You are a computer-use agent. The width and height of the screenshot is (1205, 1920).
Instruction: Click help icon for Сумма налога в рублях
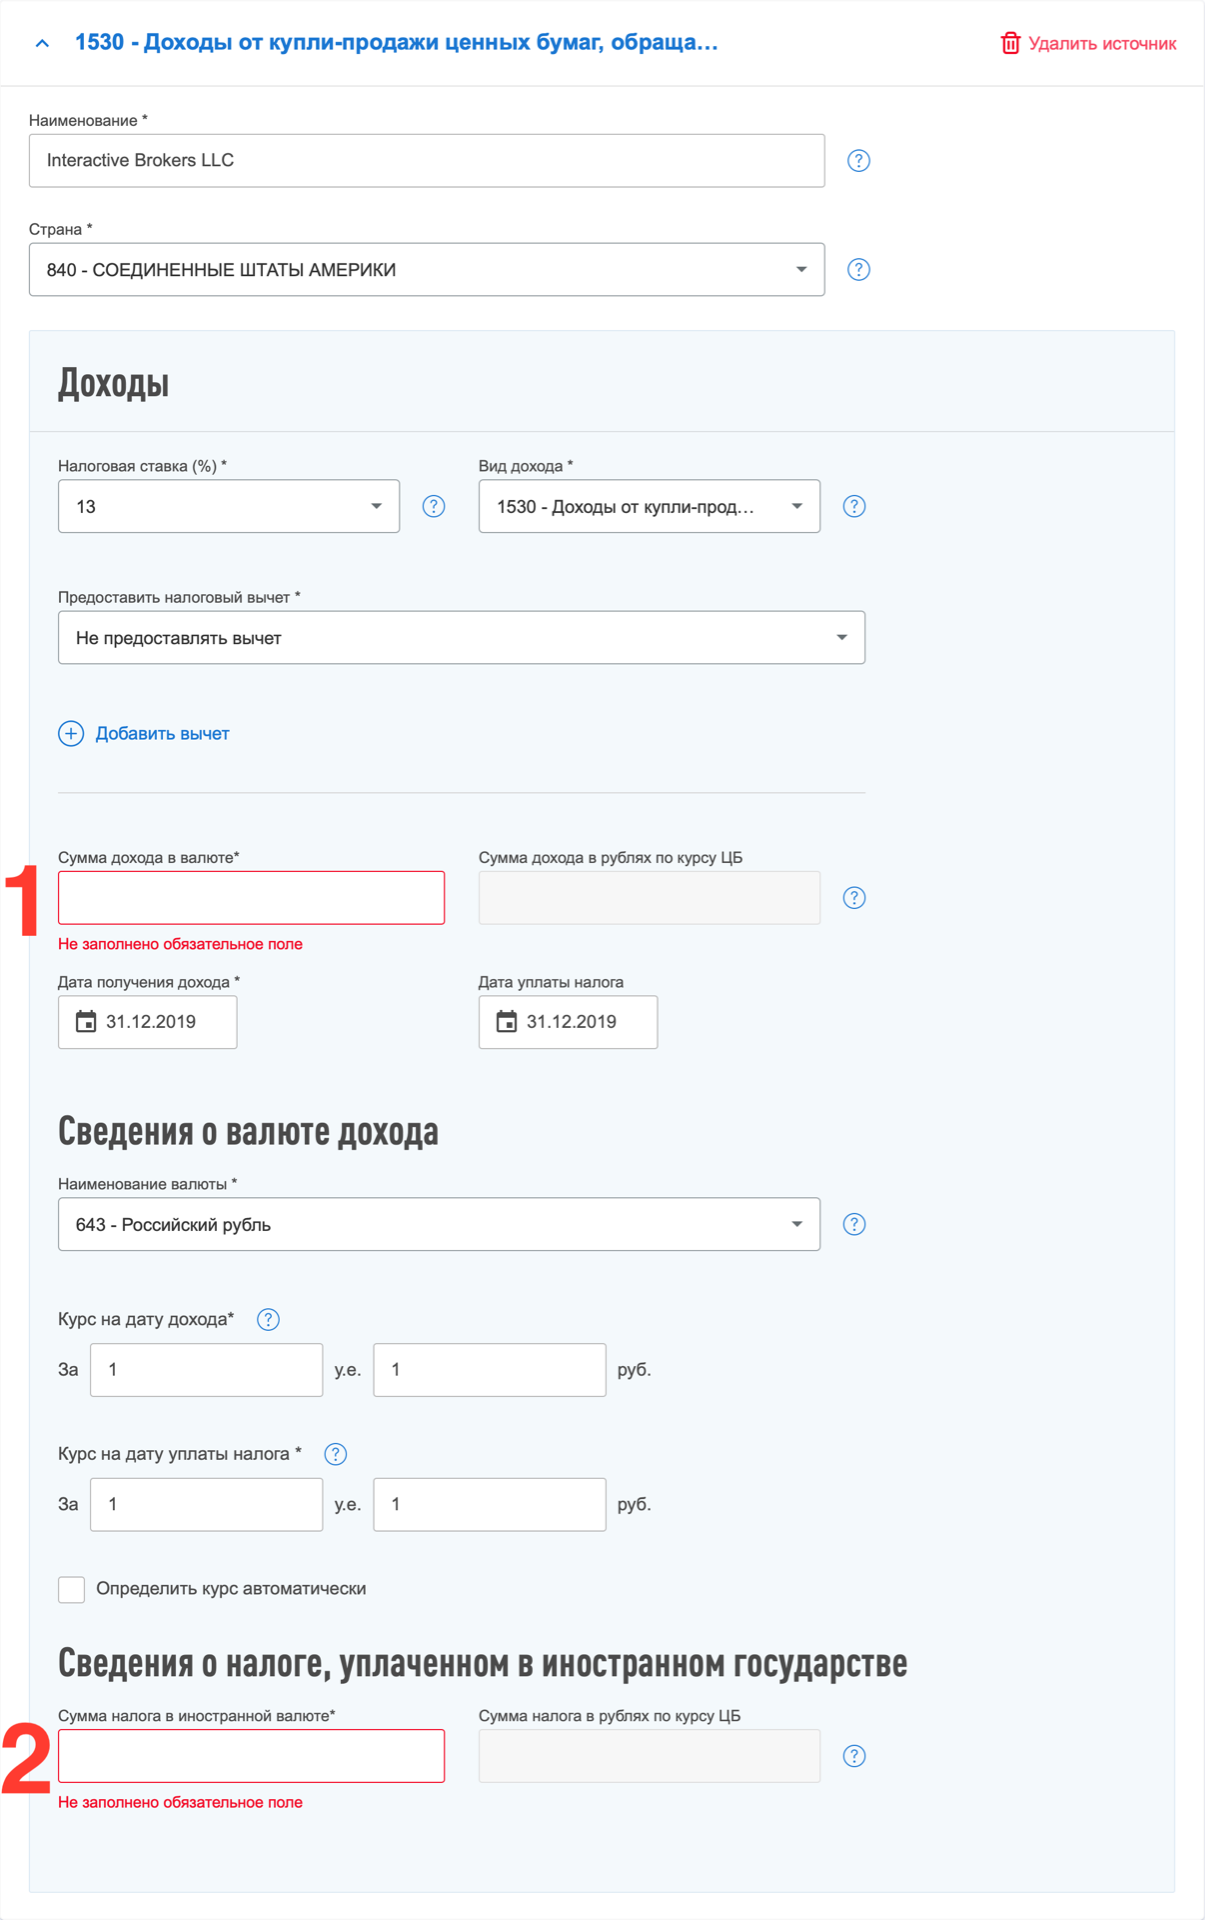click(x=853, y=1756)
